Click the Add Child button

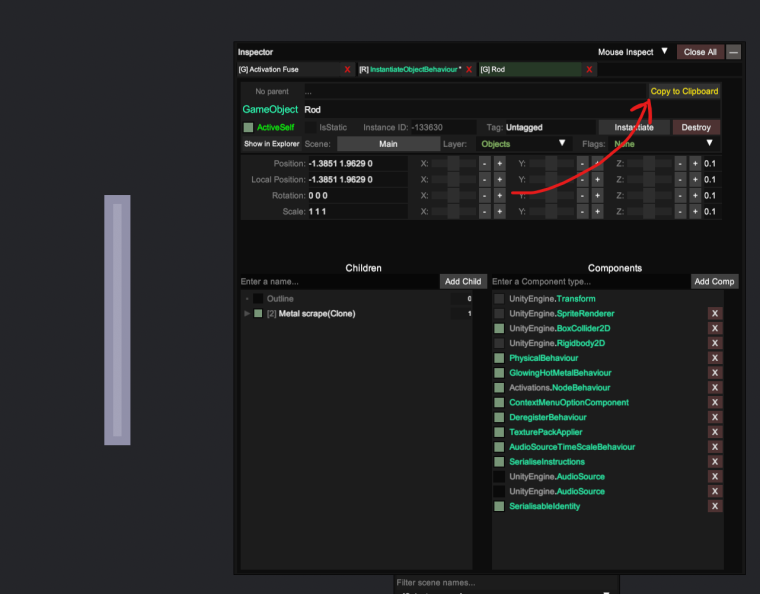[463, 281]
